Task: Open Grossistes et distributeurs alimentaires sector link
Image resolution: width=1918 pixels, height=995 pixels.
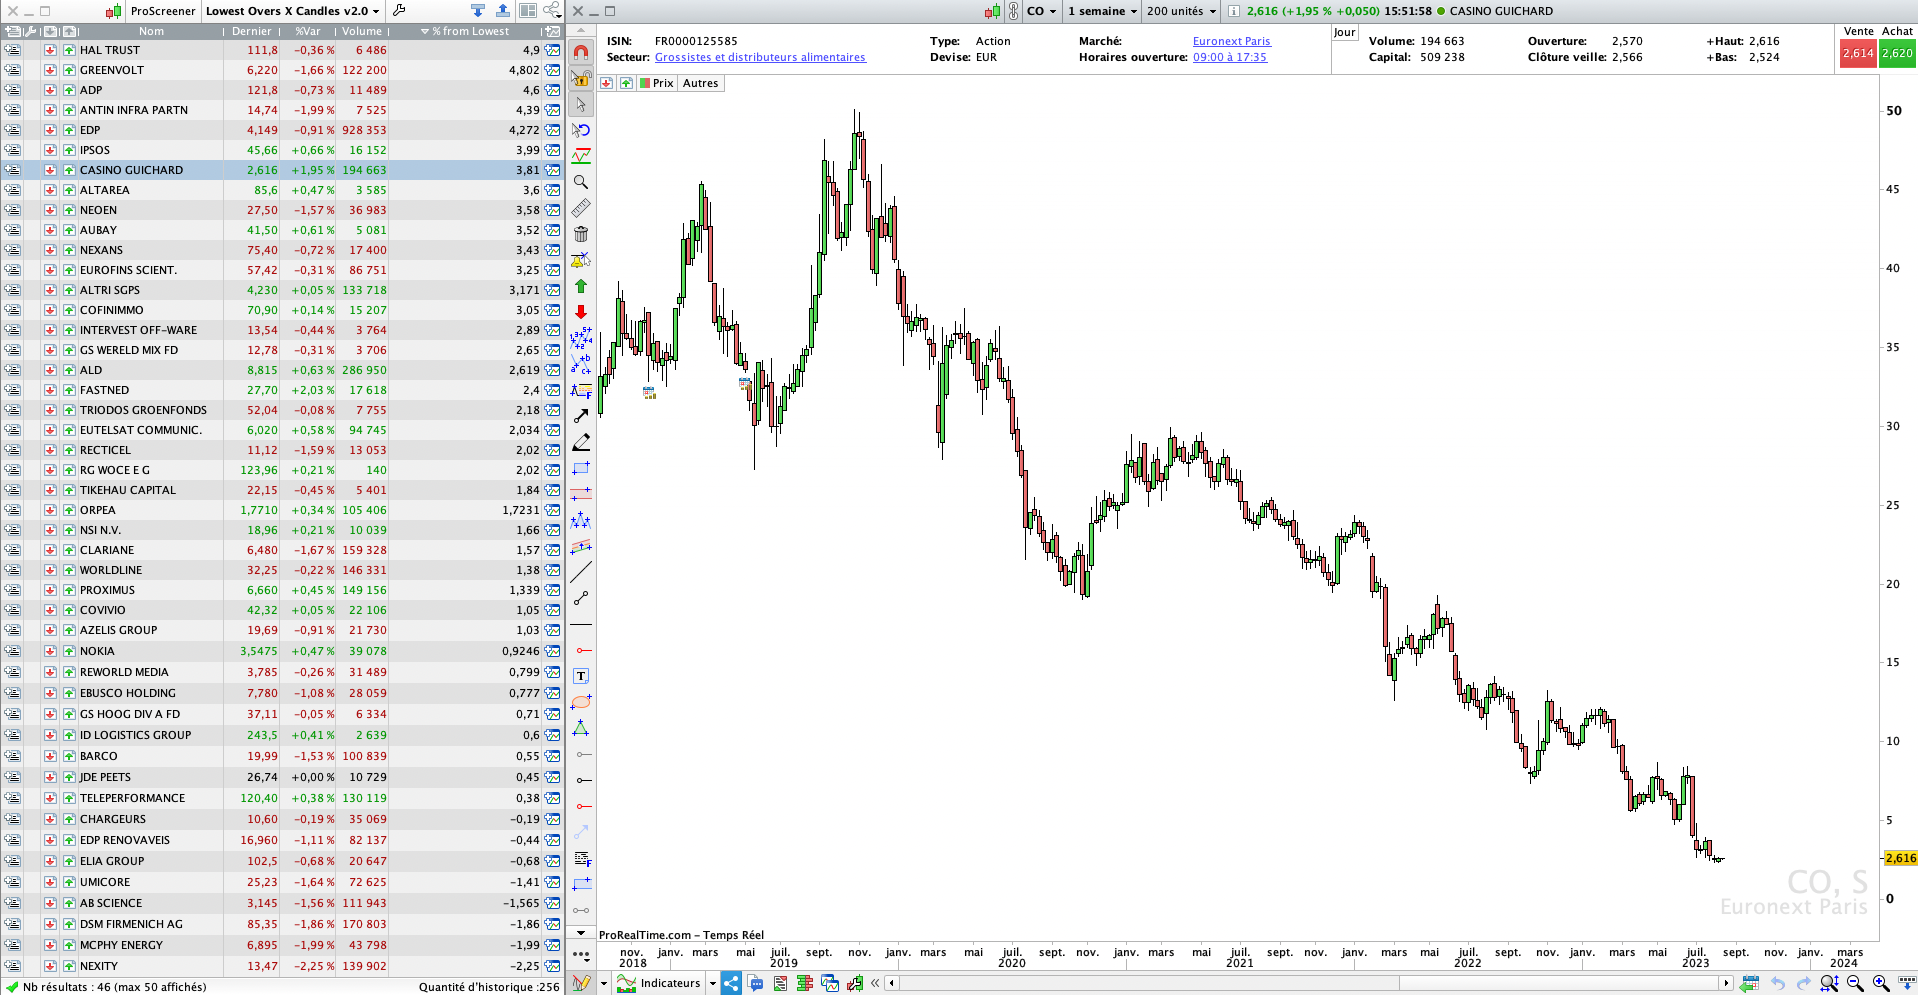Action: pos(760,57)
